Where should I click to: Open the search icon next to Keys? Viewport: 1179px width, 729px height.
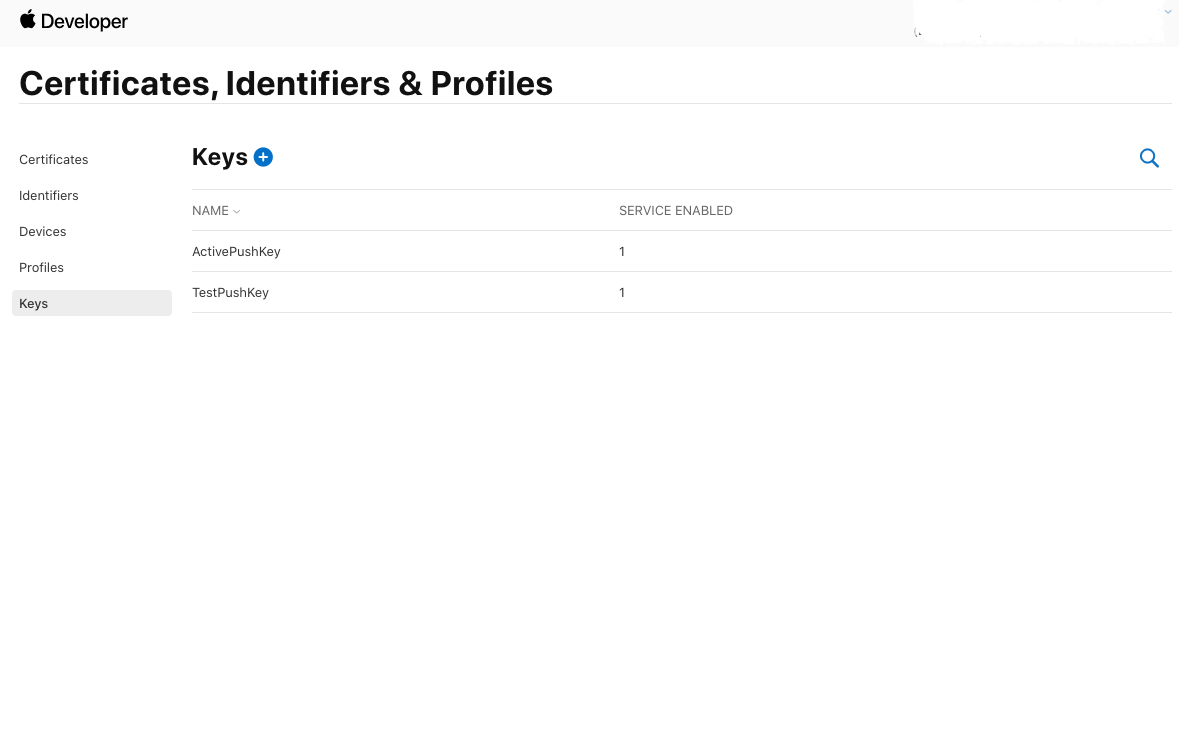click(1149, 158)
